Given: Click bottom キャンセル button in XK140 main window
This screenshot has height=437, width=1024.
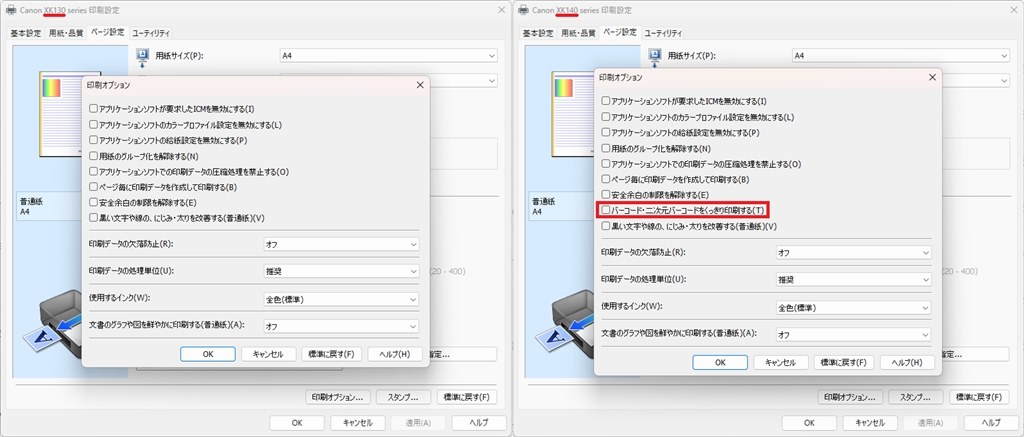Looking at the screenshot, I should pyautogui.click(x=869, y=423).
